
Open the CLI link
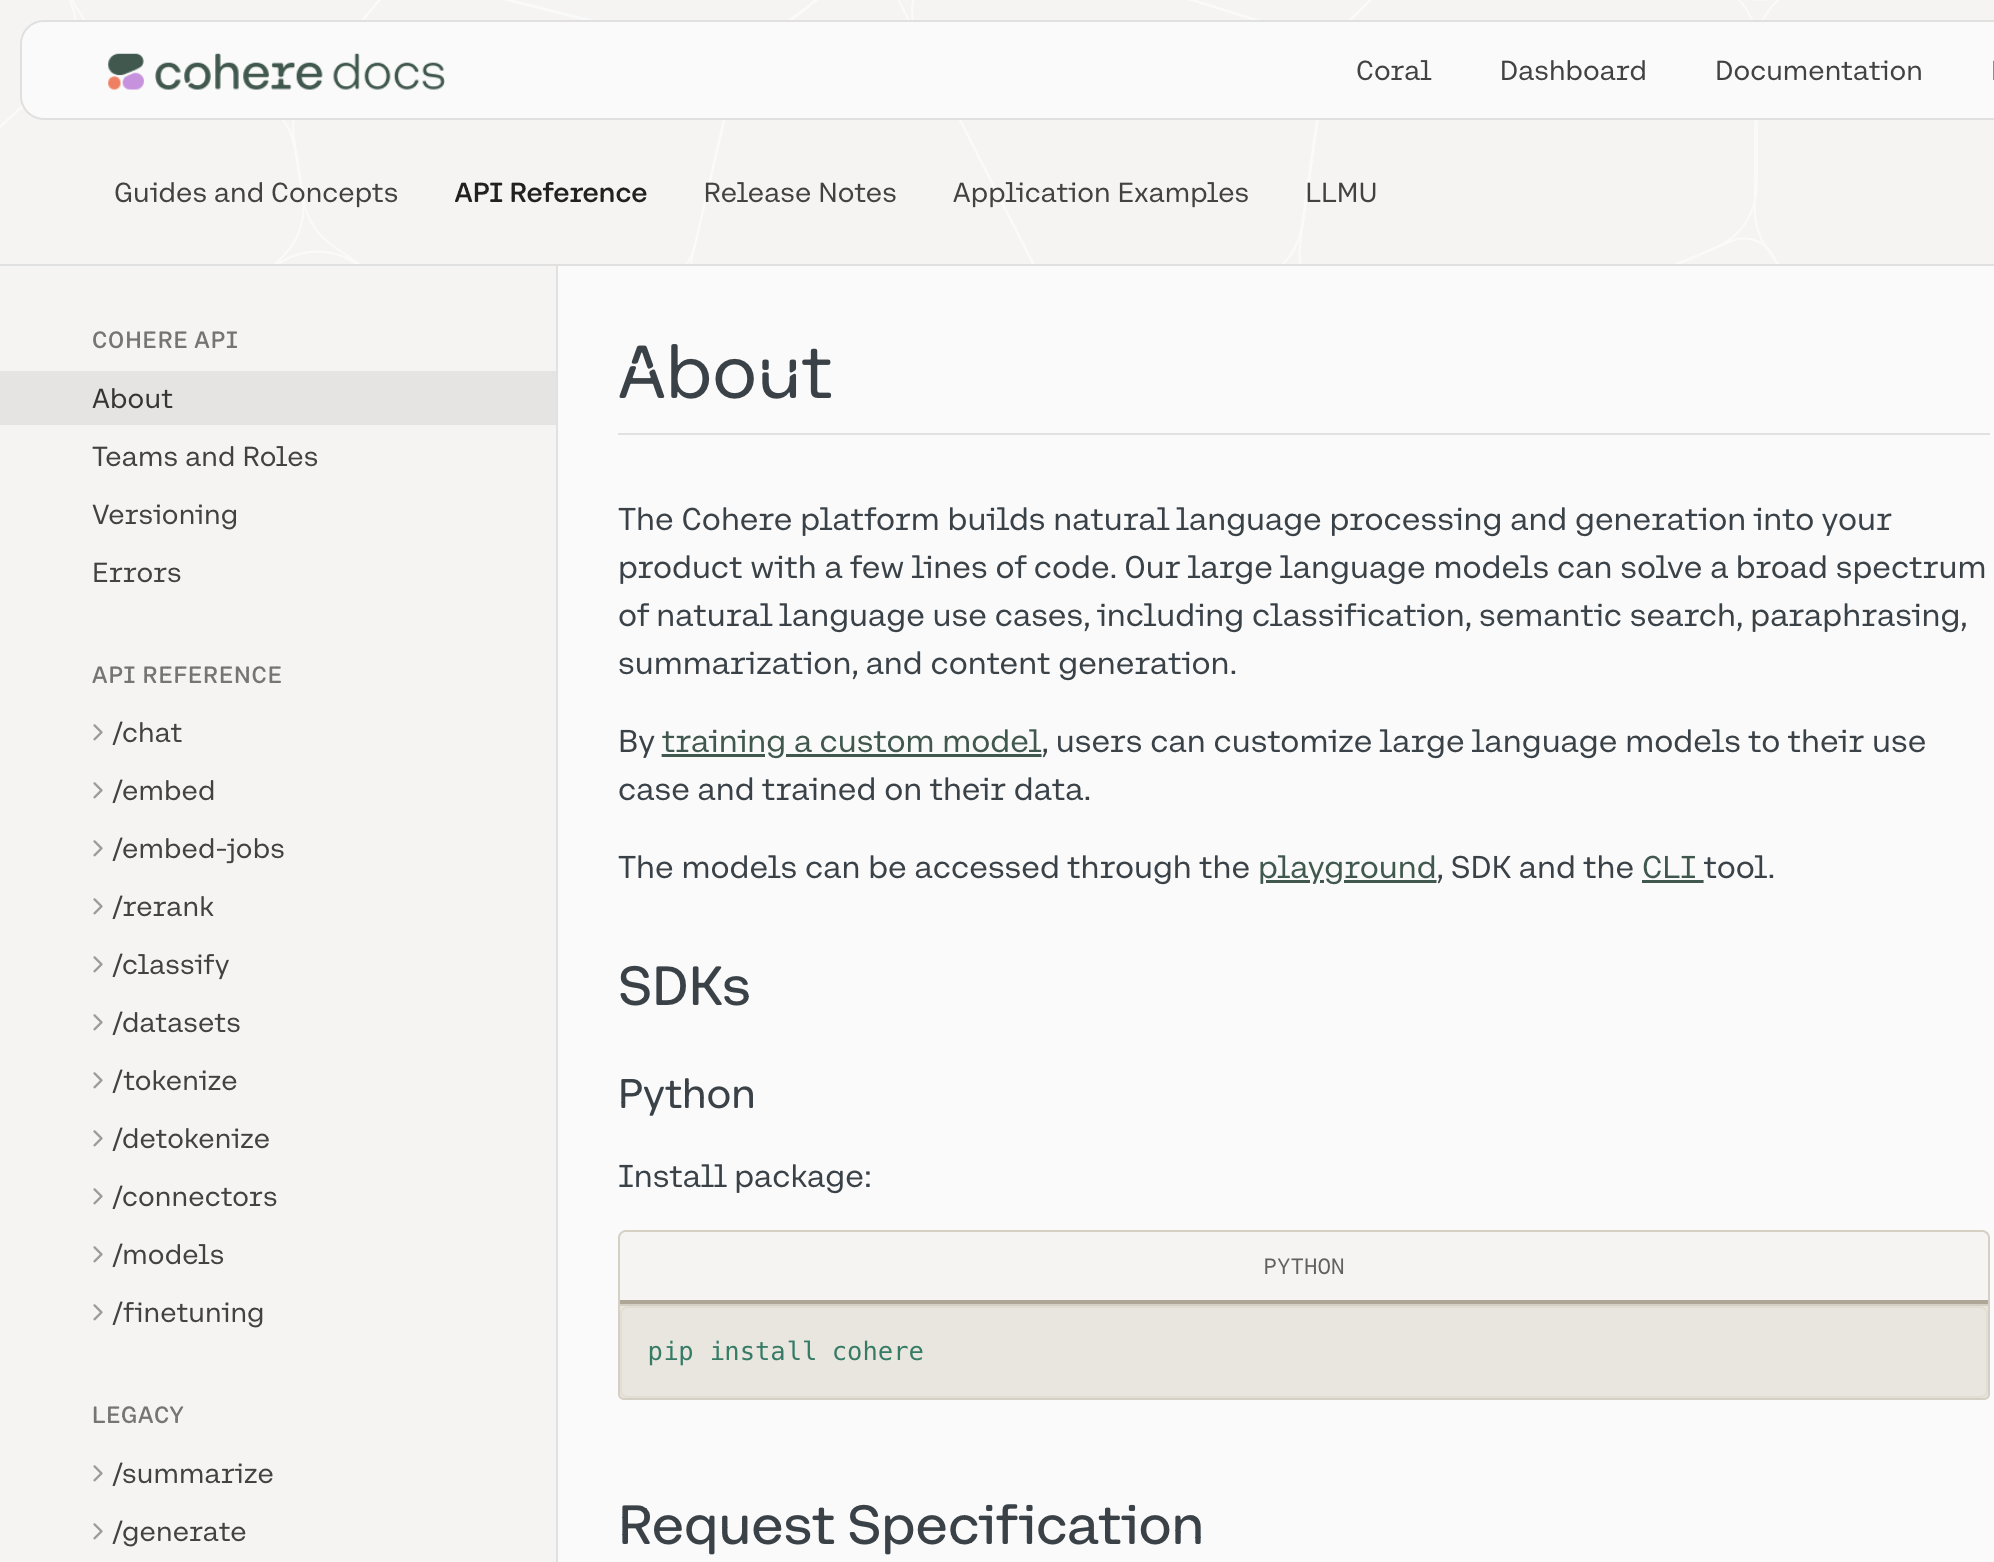click(1671, 868)
